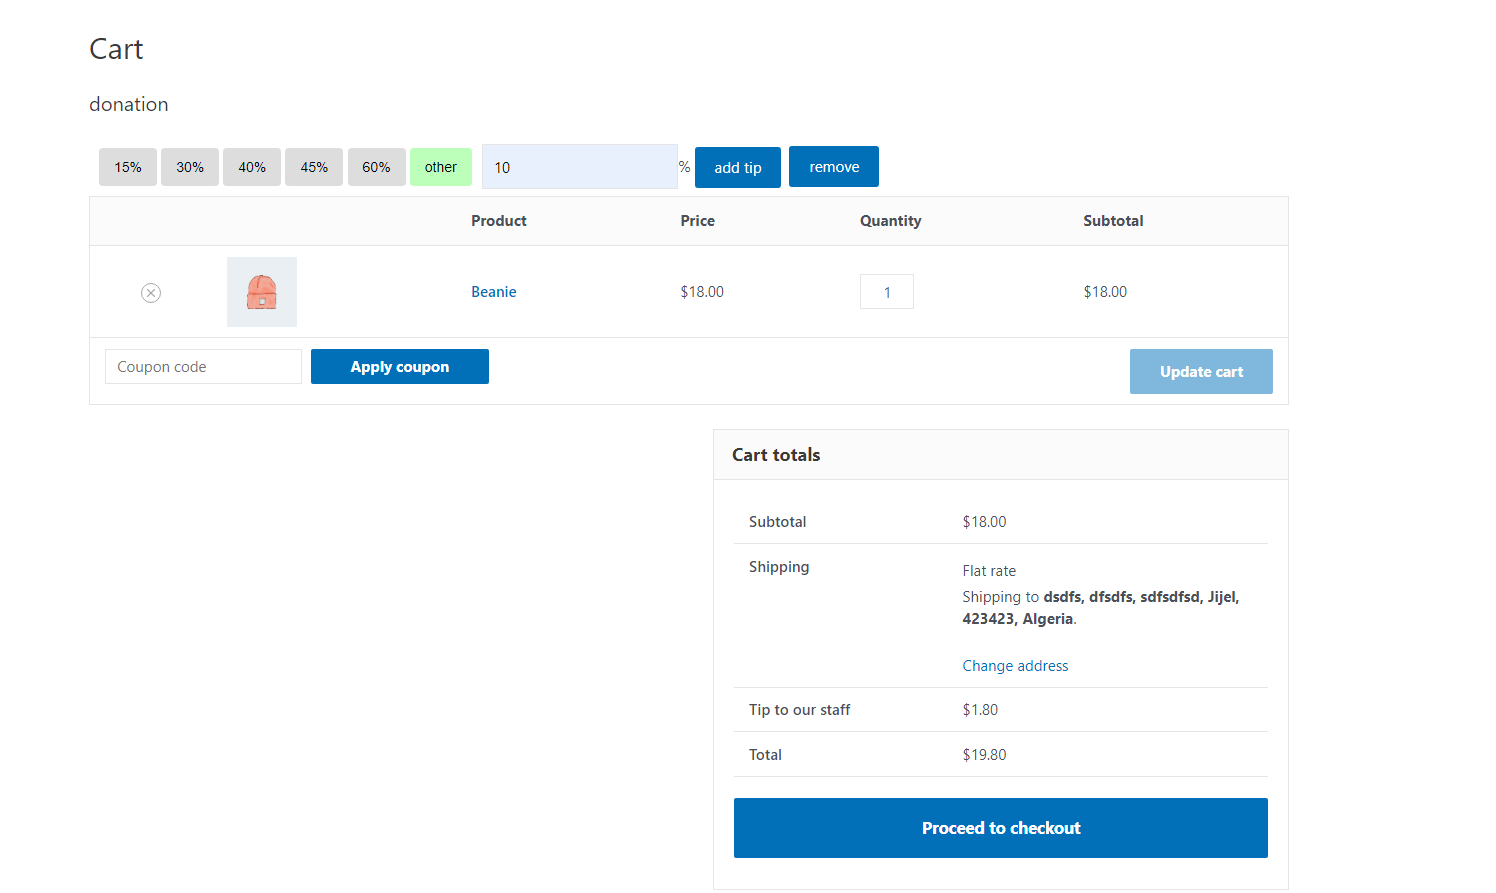Select the 30% tip option
The image size is (1496, 893).
(x=189, y=166)
